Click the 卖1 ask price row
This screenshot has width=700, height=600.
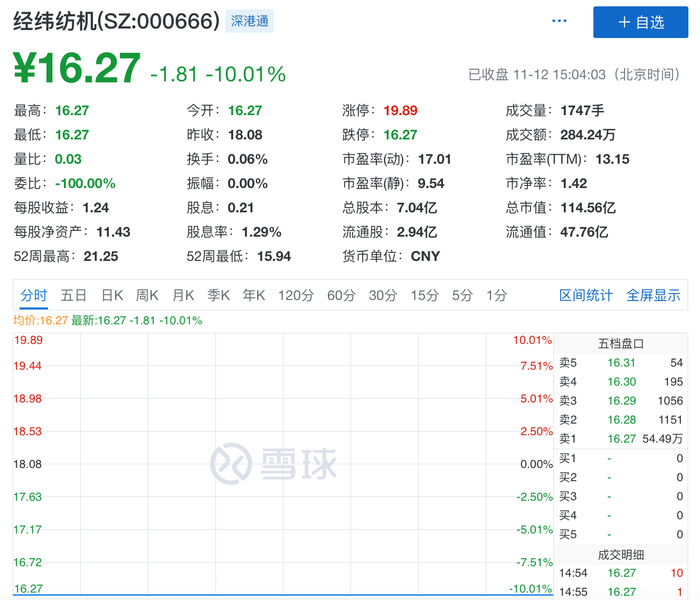[620, 438]
